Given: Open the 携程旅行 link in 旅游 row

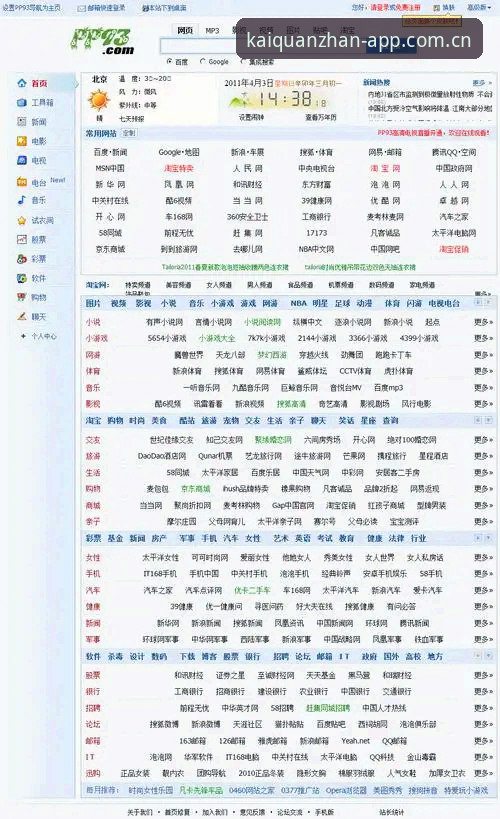Looking at the screenshot, I should (392, 456).
